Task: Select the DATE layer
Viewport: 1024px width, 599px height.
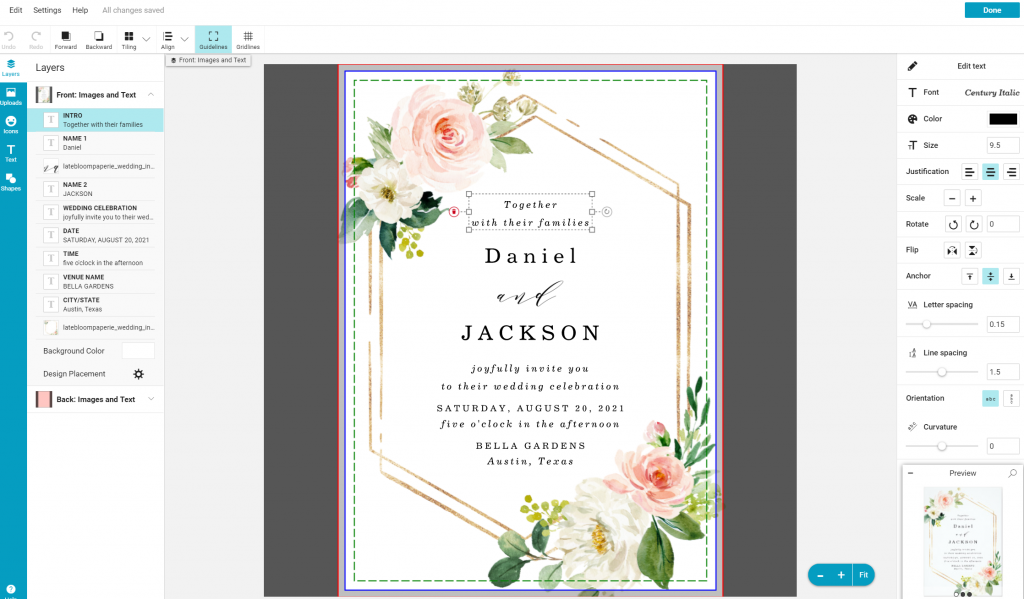Action: 95,235
